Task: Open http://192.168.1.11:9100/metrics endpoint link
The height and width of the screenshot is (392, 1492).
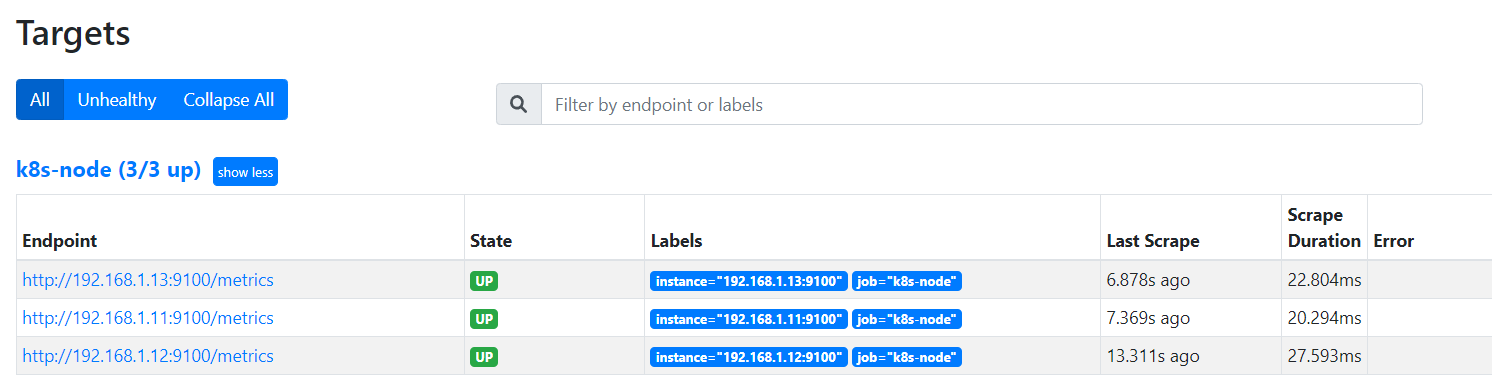Action: 148,318
